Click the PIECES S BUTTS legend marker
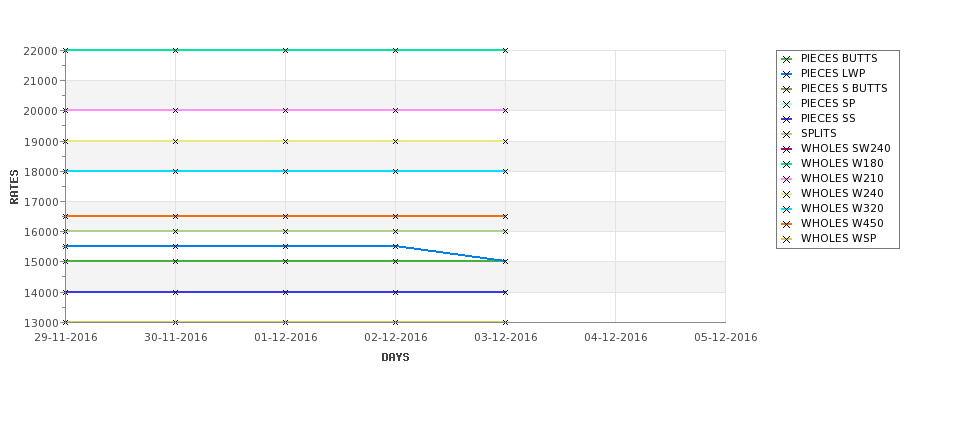 pos(787,89)
